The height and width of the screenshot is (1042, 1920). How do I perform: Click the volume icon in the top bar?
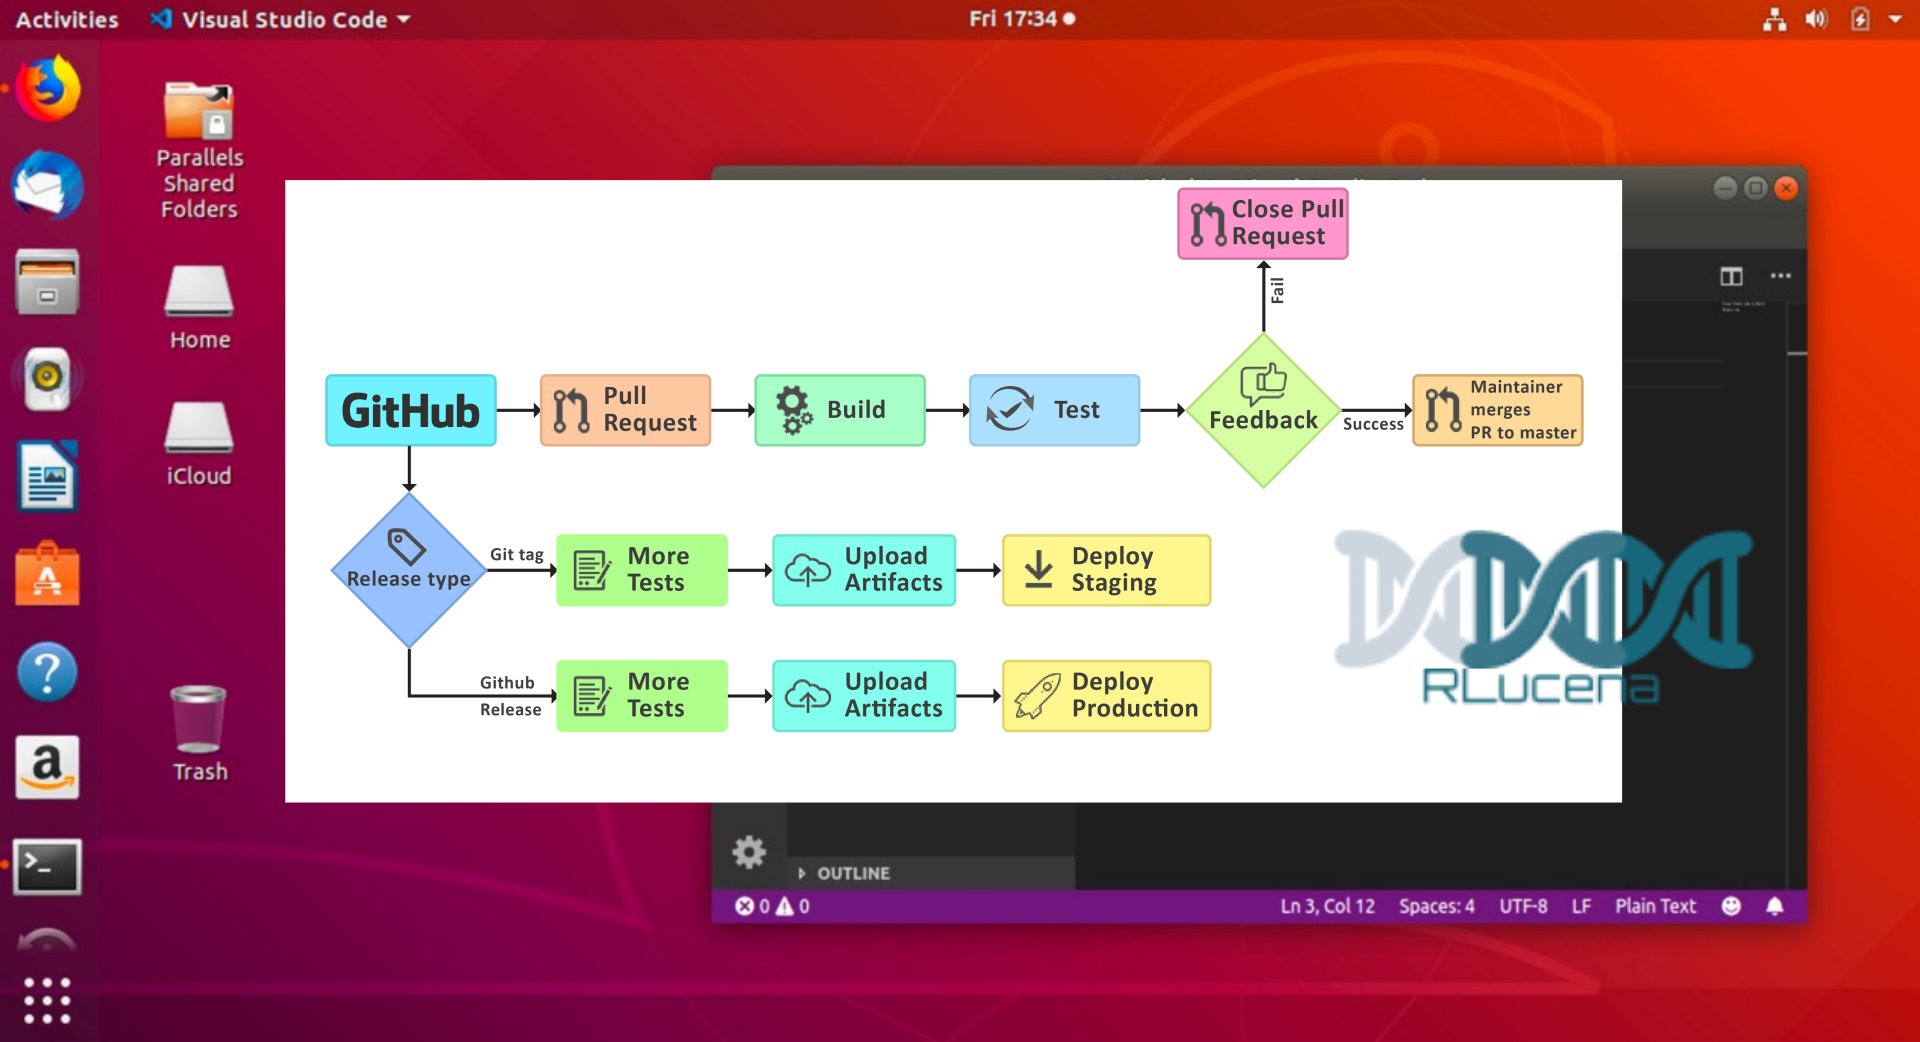pos(1816,19)
